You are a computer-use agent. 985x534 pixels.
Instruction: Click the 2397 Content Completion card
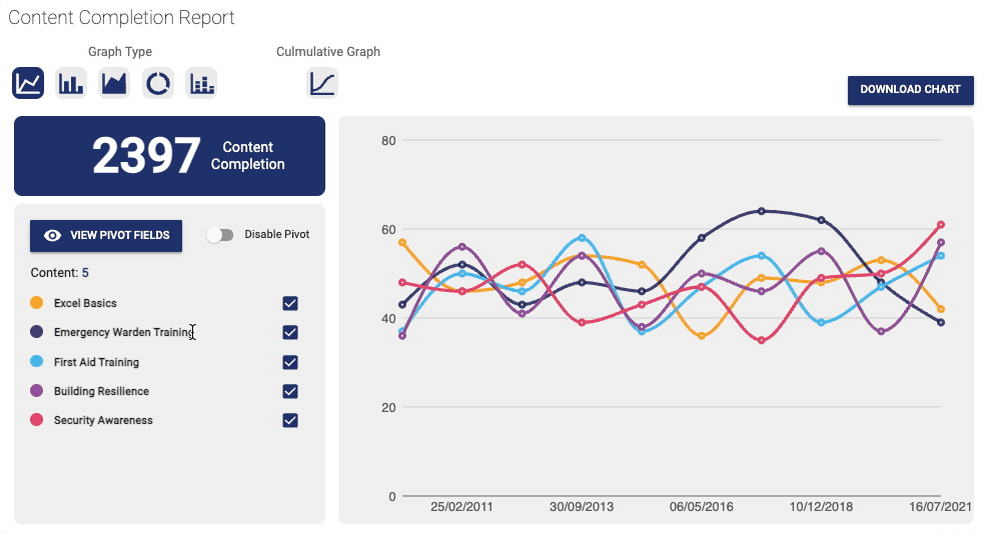(170, 156)
